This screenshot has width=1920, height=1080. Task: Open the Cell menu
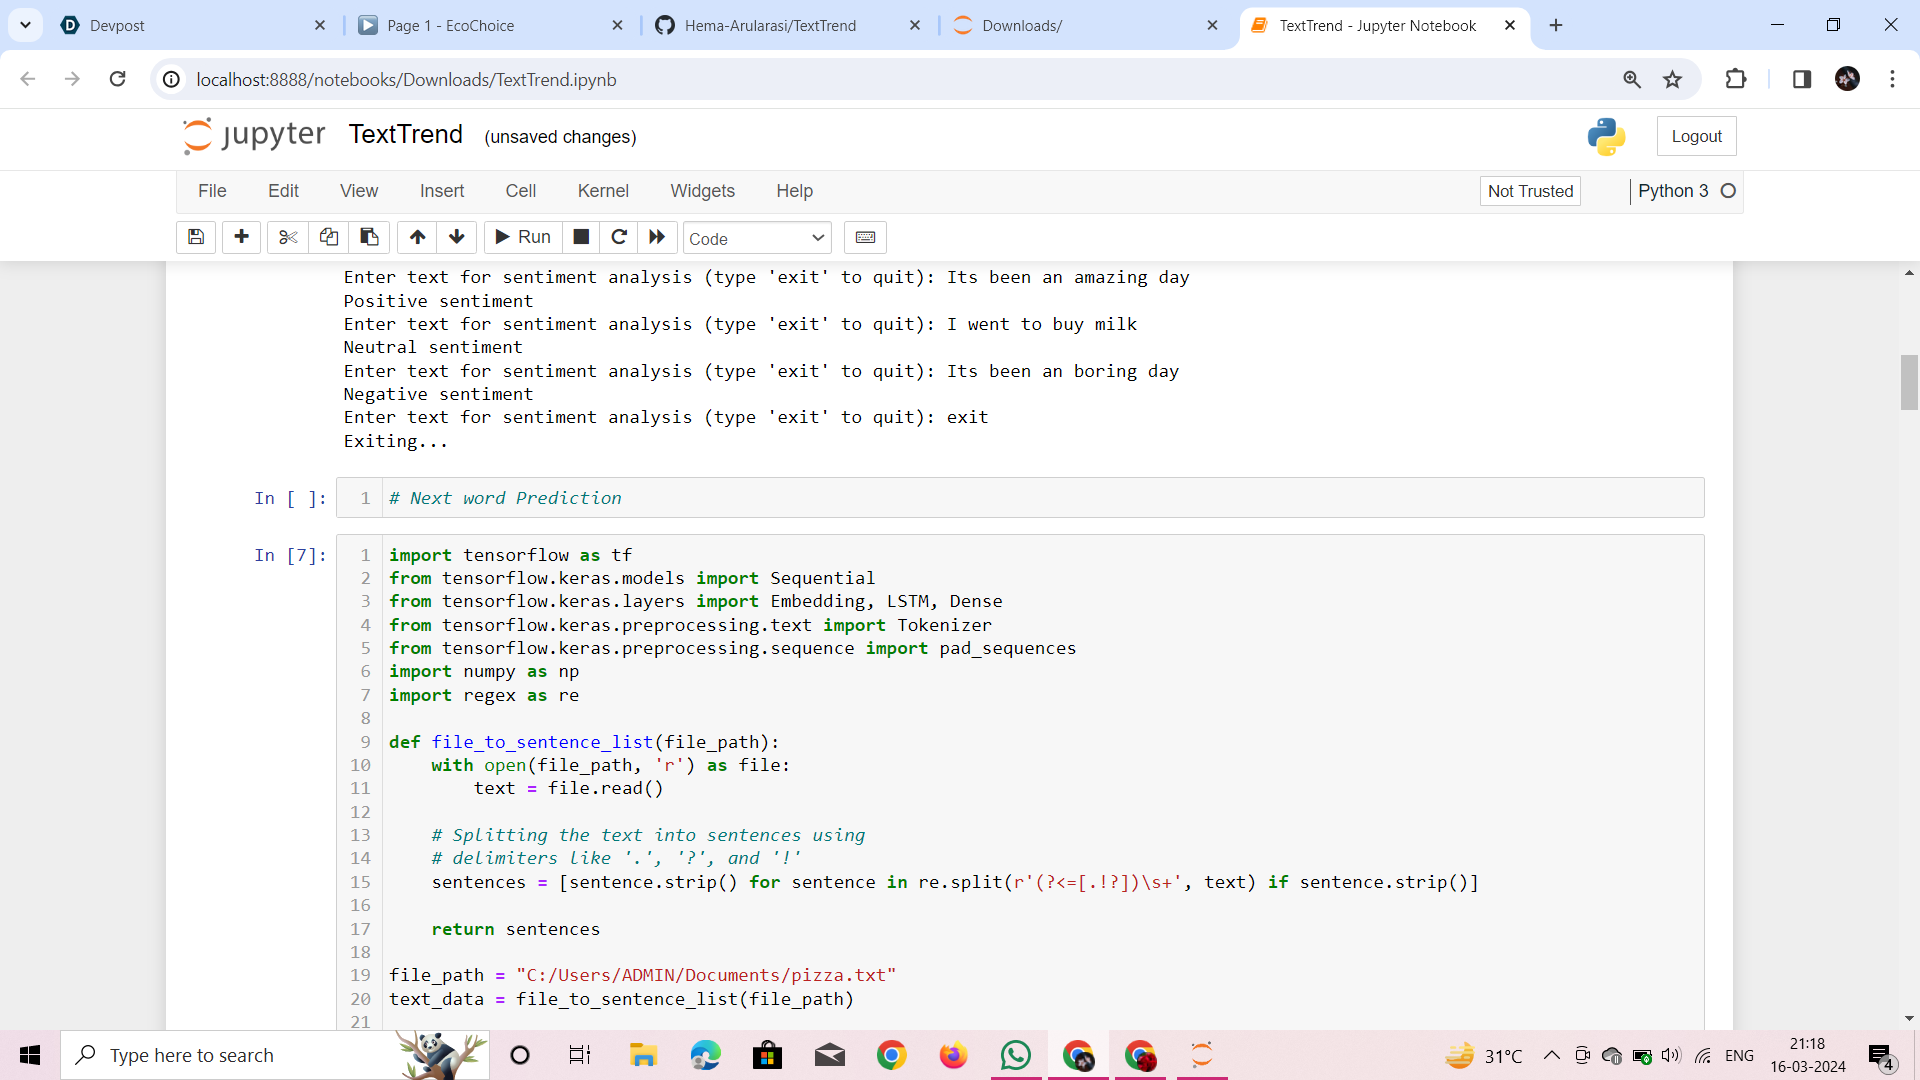coord(520,191)
